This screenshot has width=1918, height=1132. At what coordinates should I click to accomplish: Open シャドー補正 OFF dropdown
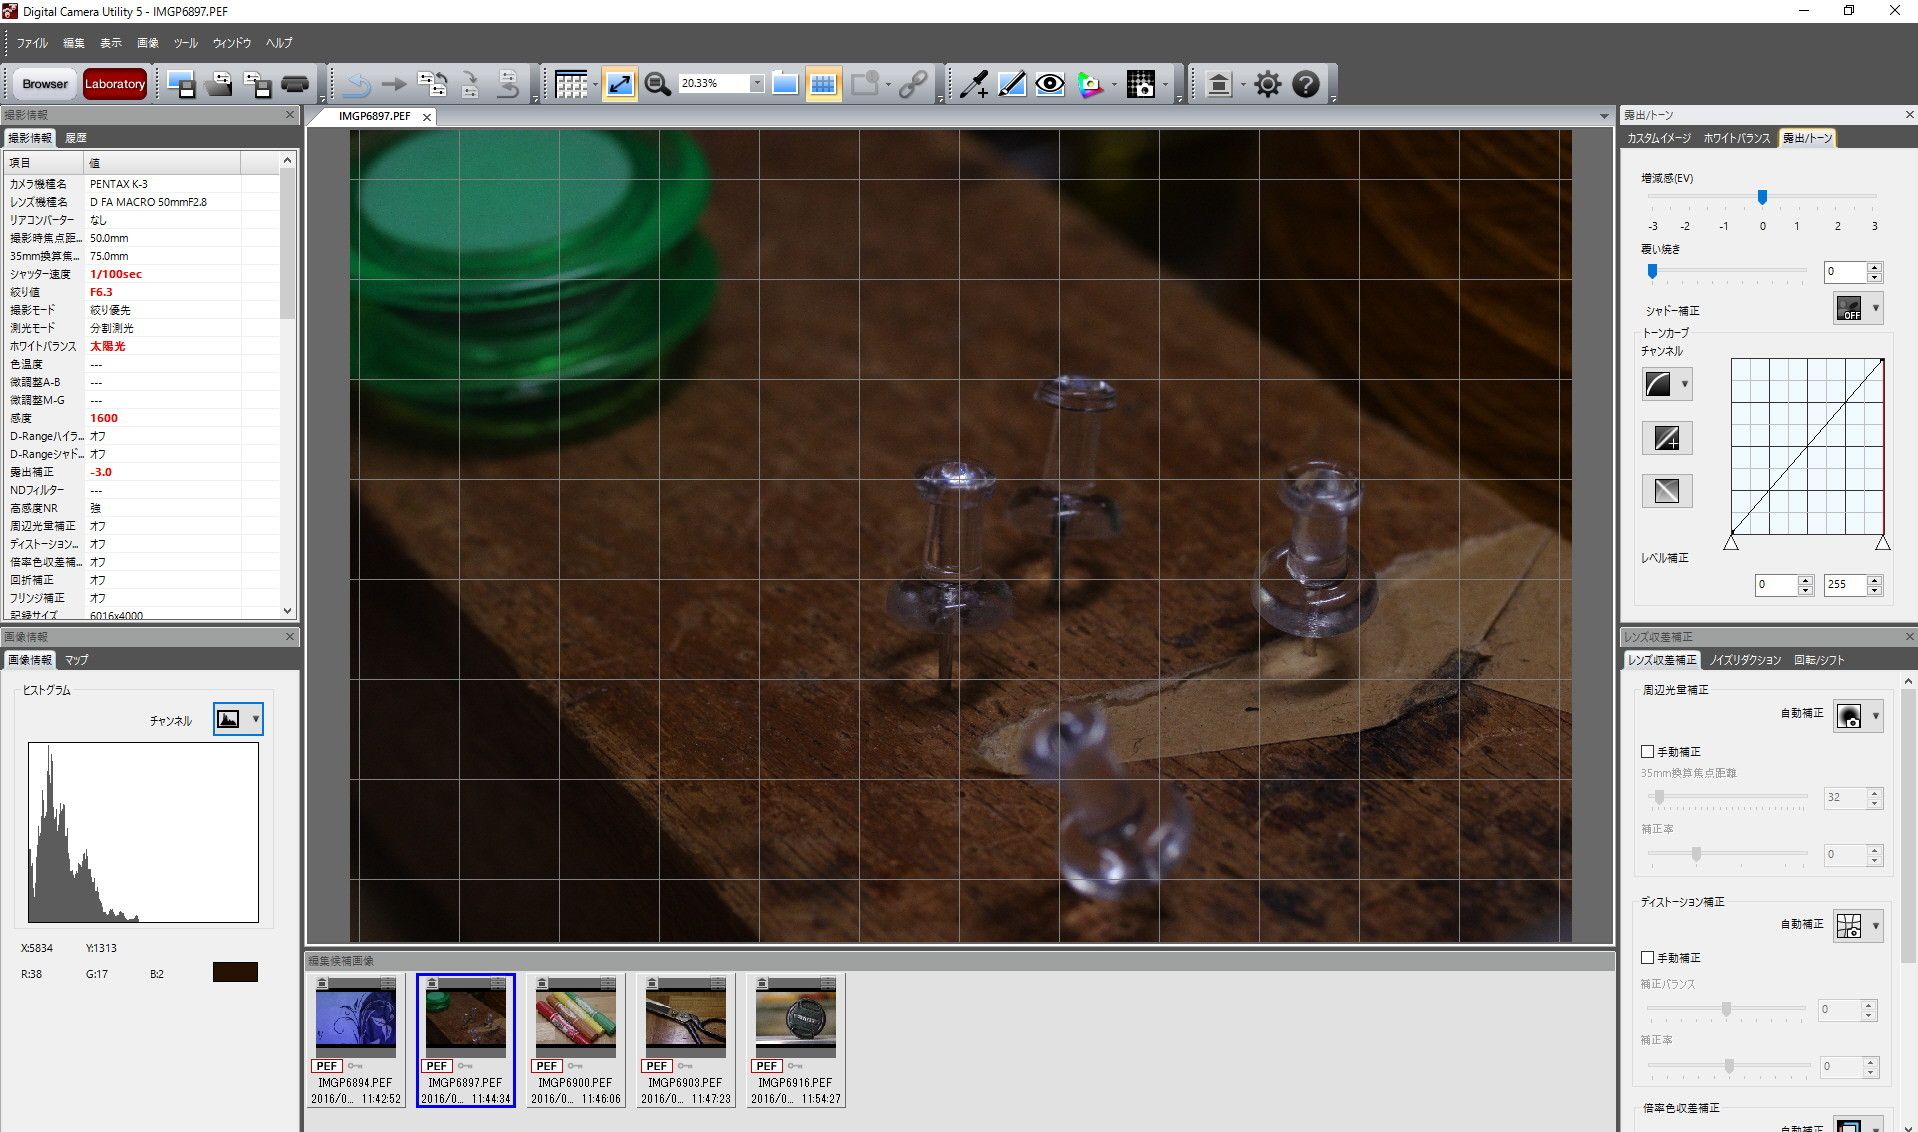1859,308
